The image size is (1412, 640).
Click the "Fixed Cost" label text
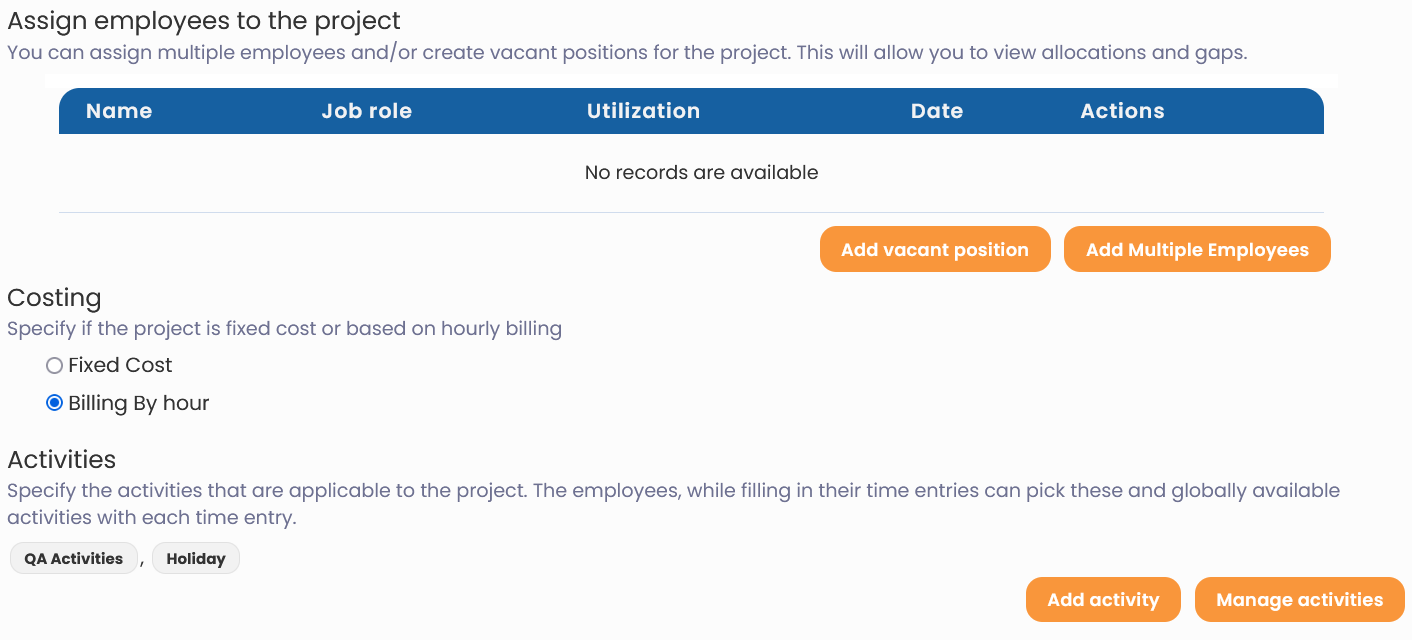120,366
